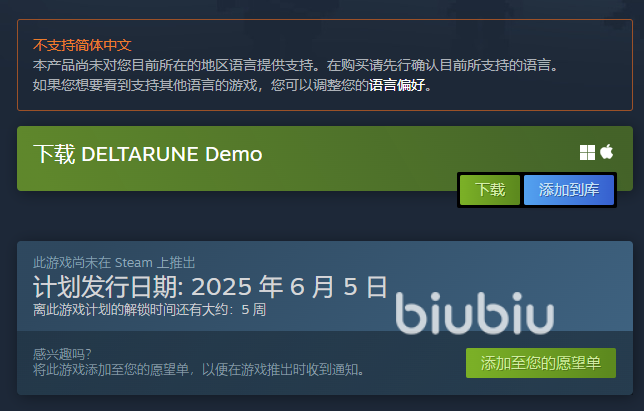Click the orange 不支持简体中文 warning title
This screenshot has height=411, width=644.
tap(82, 45)
